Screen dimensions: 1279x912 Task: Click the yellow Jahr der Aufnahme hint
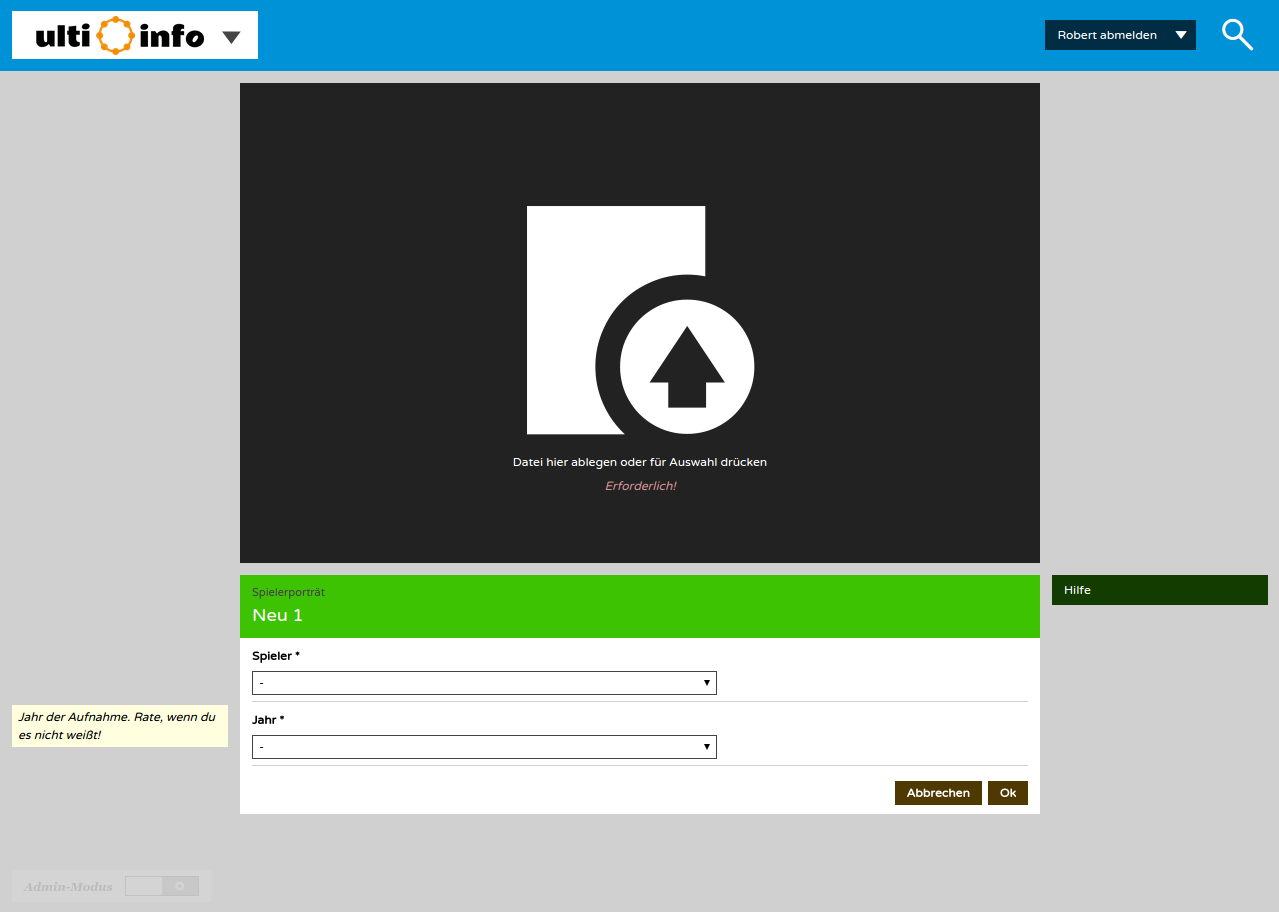pos(119,726)
